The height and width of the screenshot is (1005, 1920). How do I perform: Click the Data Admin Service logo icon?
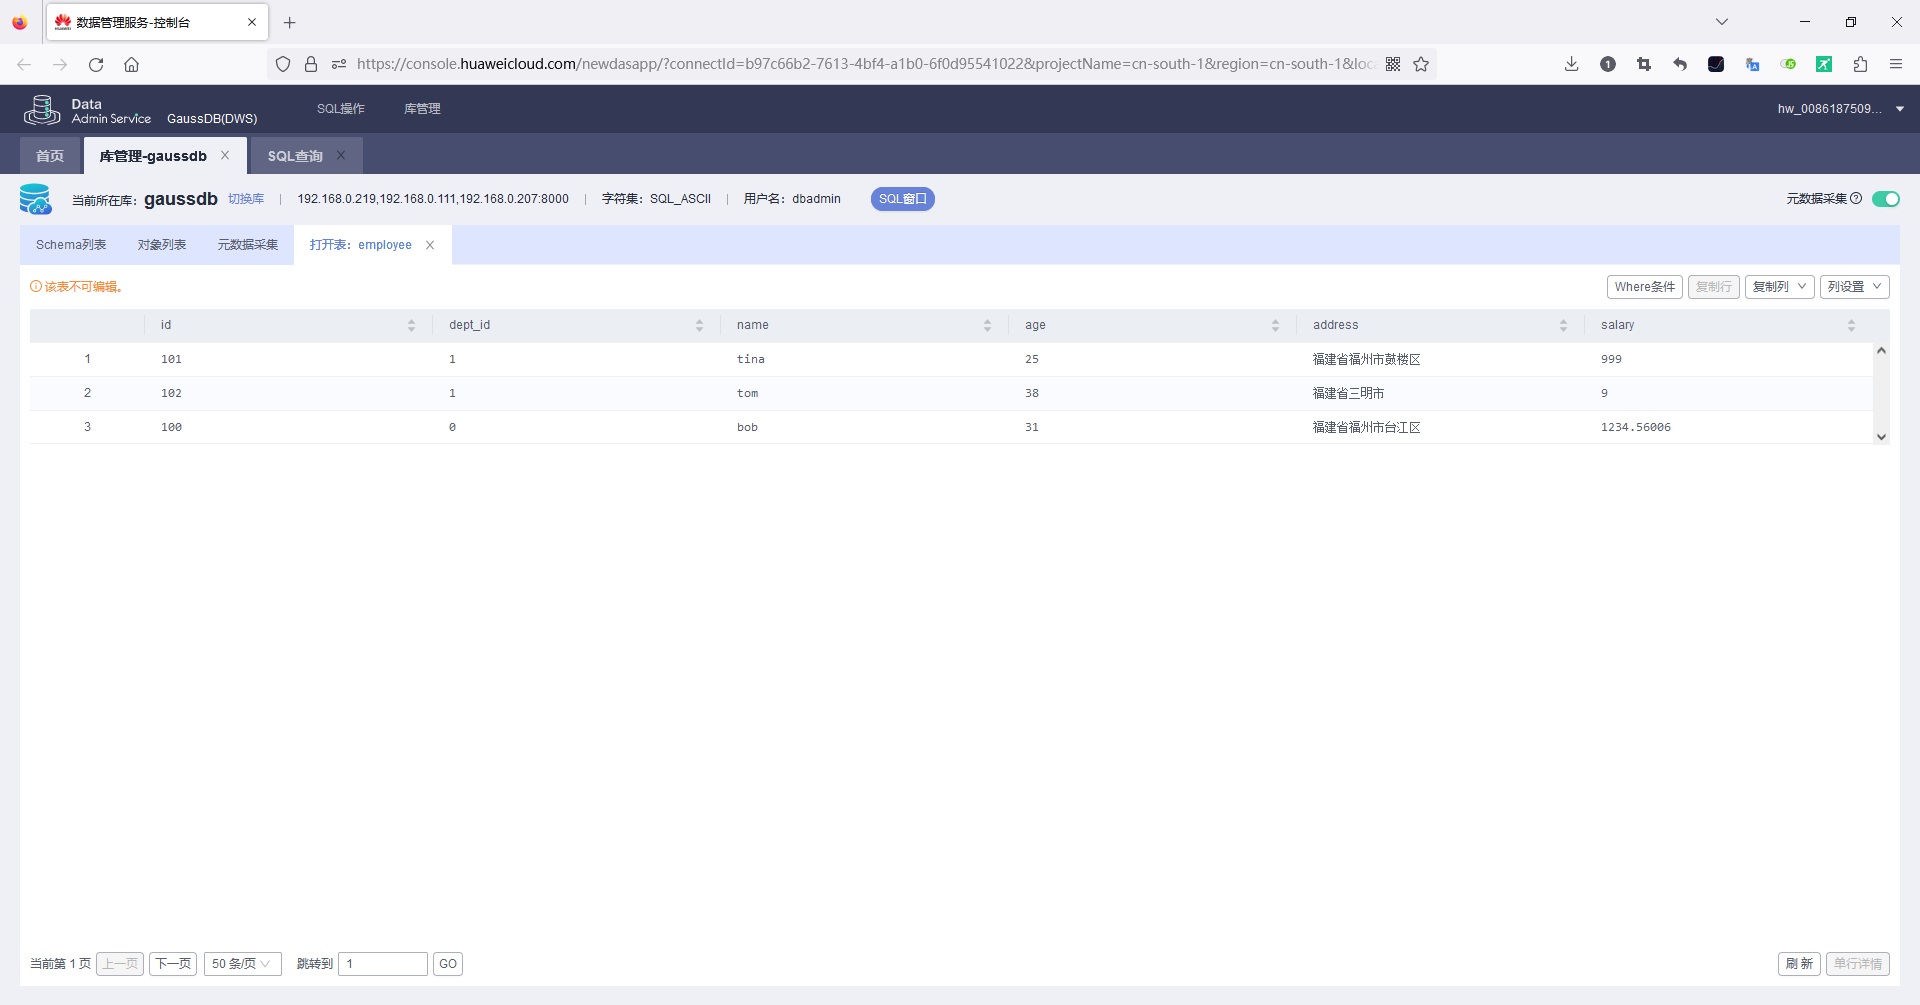(42, 109)
